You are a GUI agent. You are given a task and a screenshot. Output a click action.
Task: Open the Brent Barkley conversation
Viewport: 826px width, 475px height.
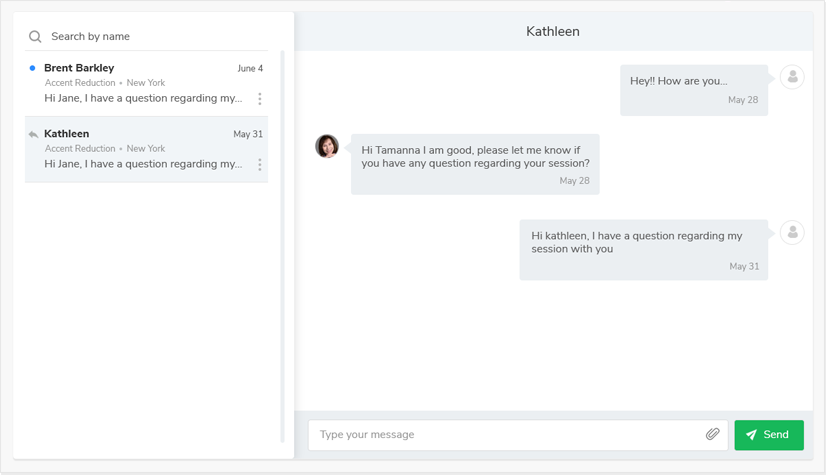146,84
